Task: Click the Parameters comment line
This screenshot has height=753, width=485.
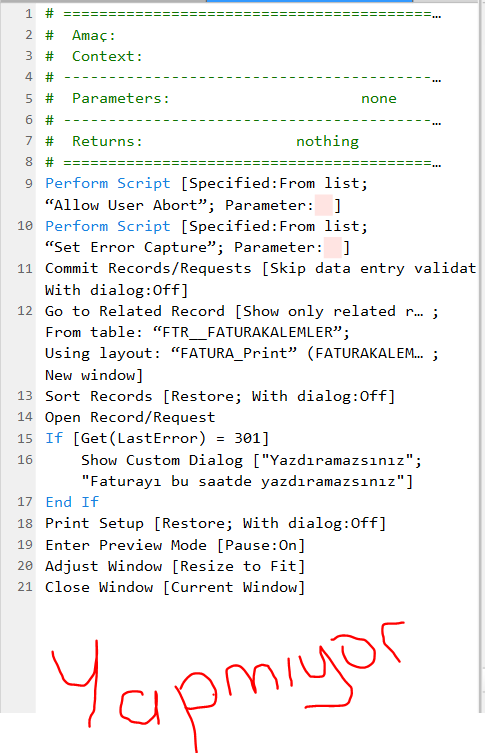Action: [x=221, y=98]
